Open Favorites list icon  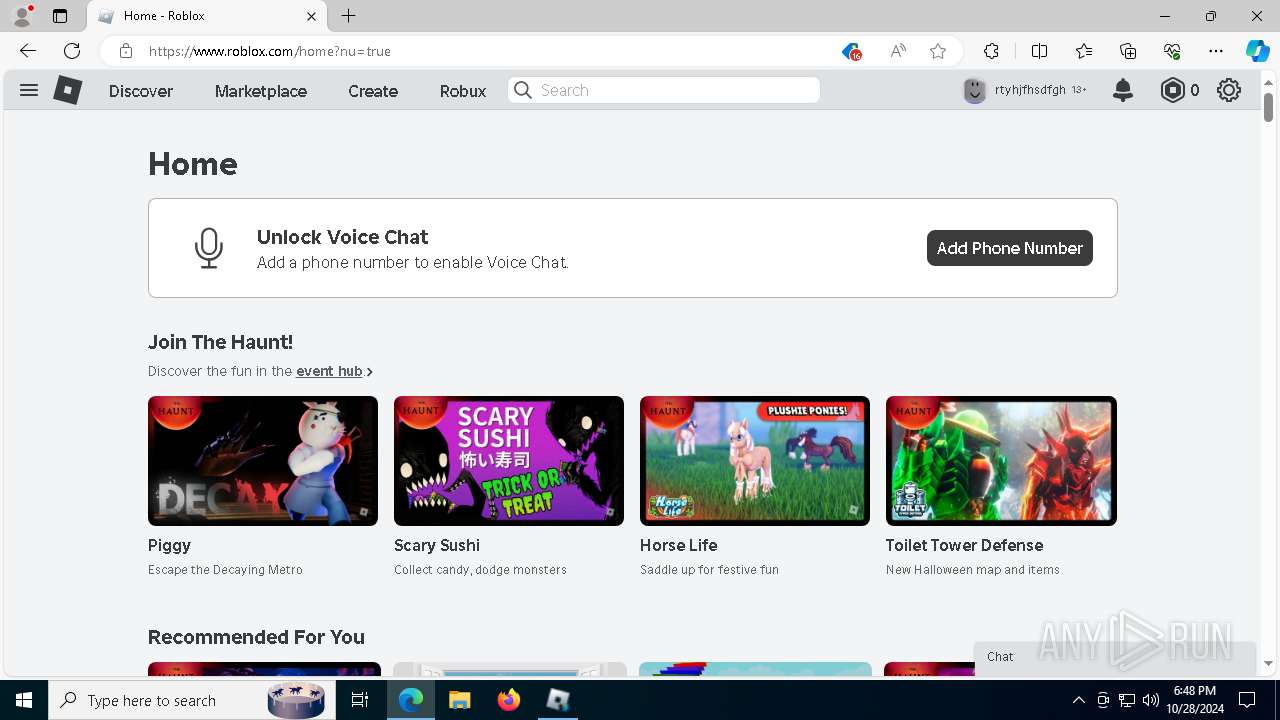pos(1084,51)
